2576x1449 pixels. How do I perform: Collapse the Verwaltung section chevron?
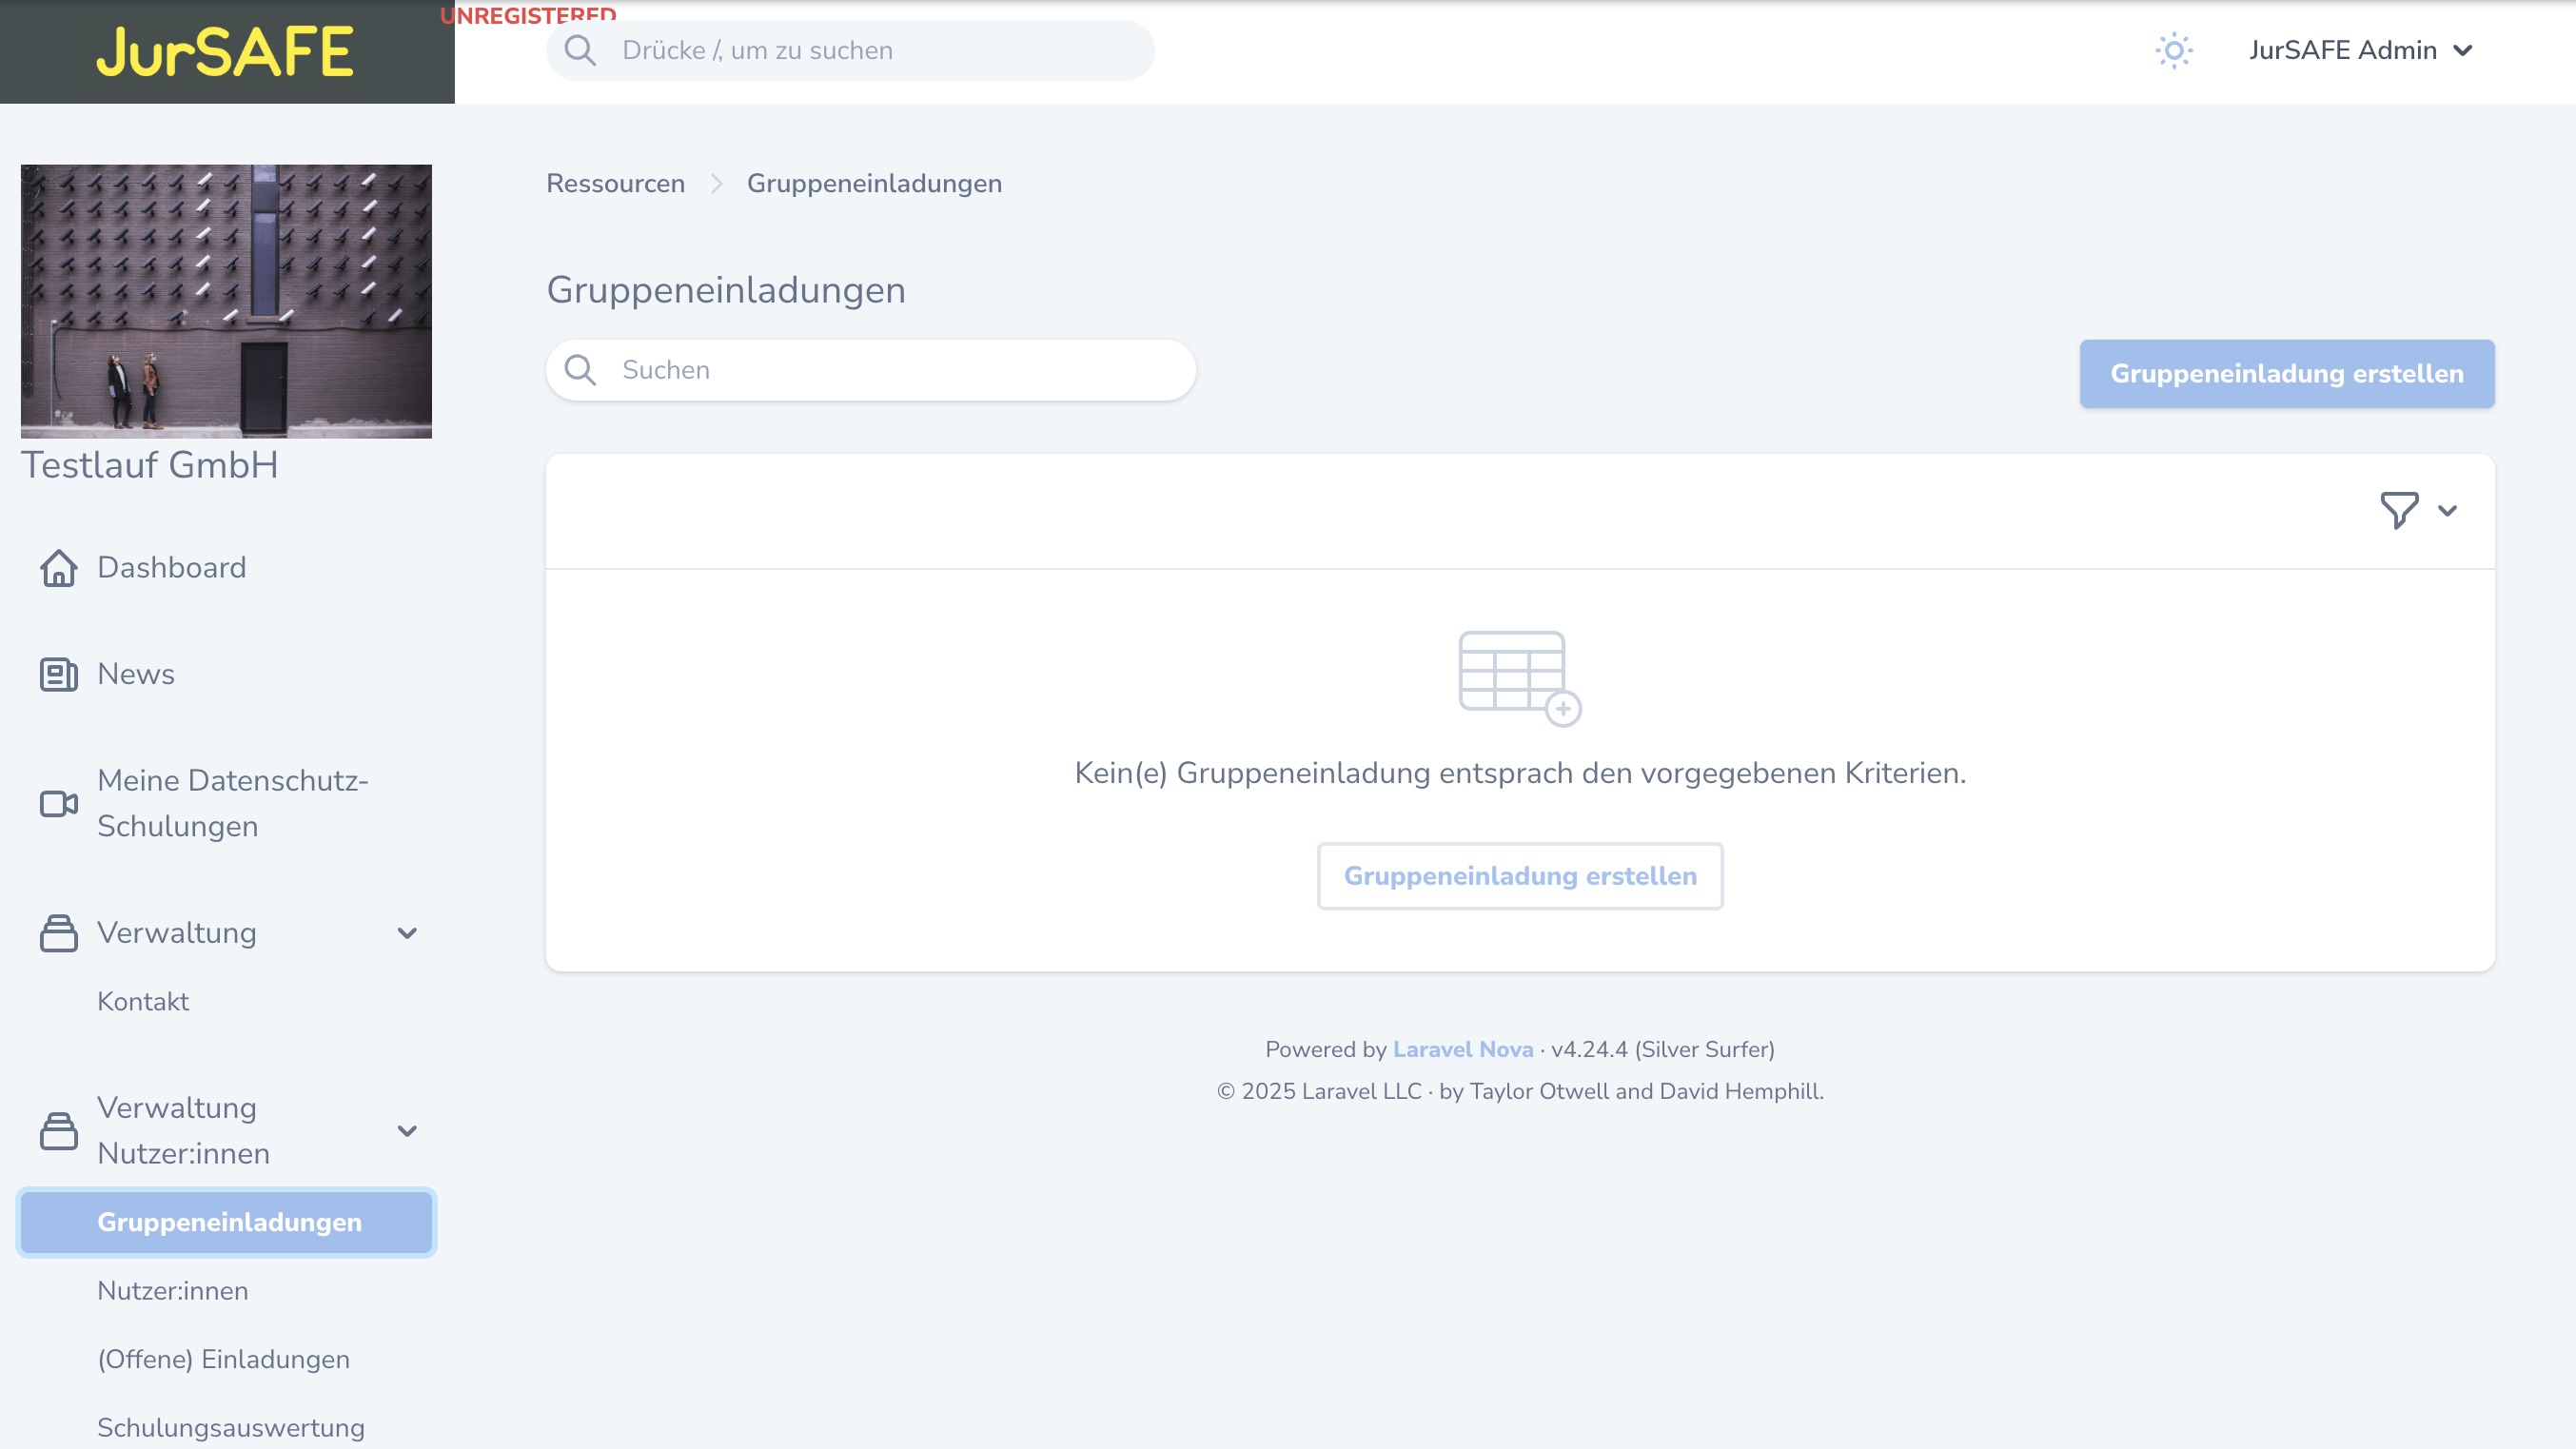(407, 933)
